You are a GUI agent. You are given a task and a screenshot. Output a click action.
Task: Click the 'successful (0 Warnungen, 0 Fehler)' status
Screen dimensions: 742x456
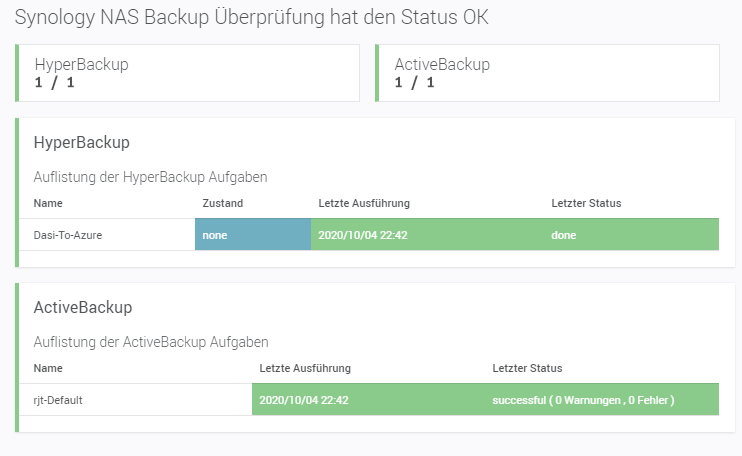583,400
